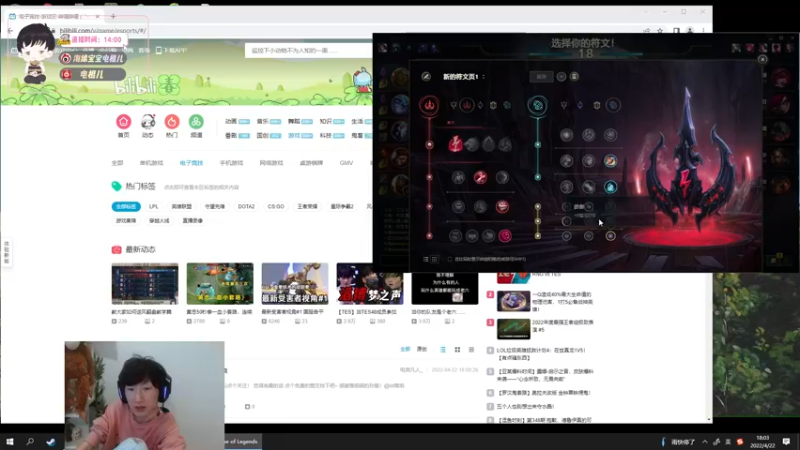The image size is (800, 450).
Task: Pick the Cheap Shot rune
Action: pos(458,177)
